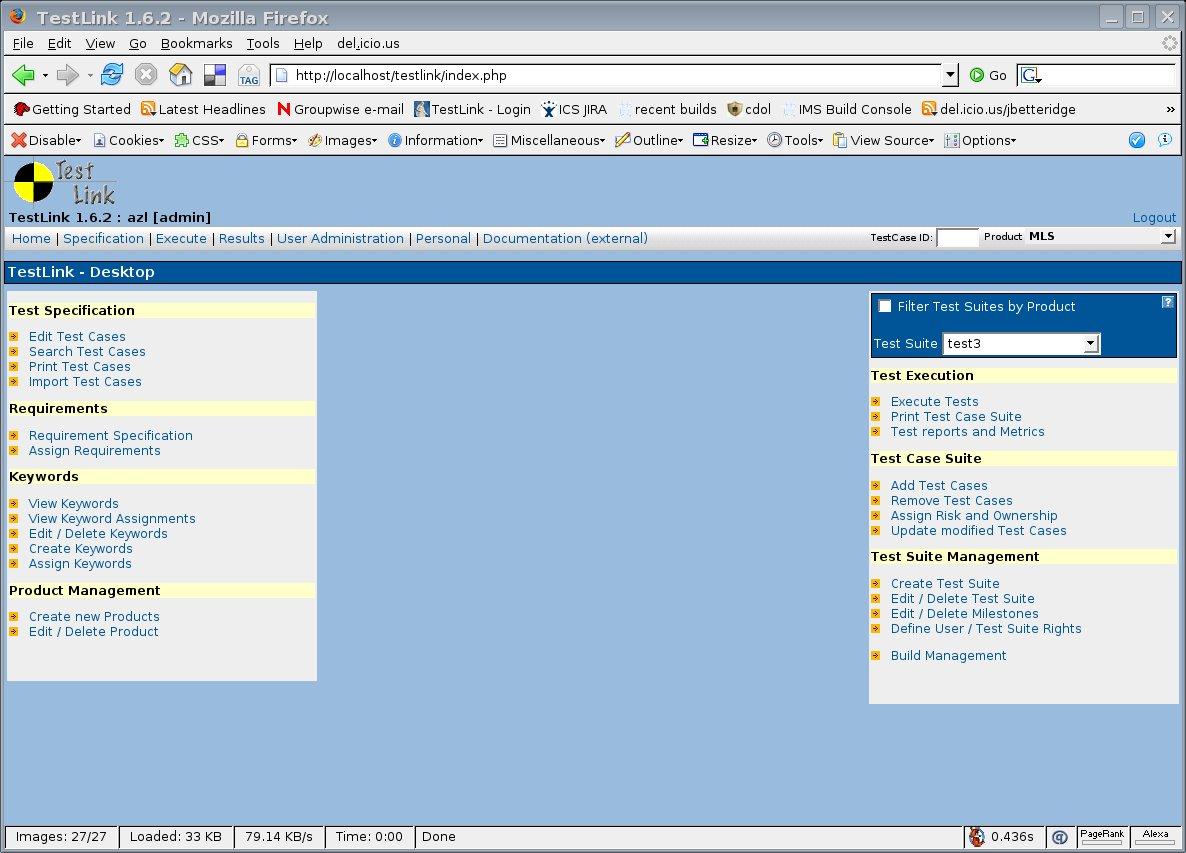1186x853 pixels.
Task: Click the Logout link
Action: [x=1154, y=218]
